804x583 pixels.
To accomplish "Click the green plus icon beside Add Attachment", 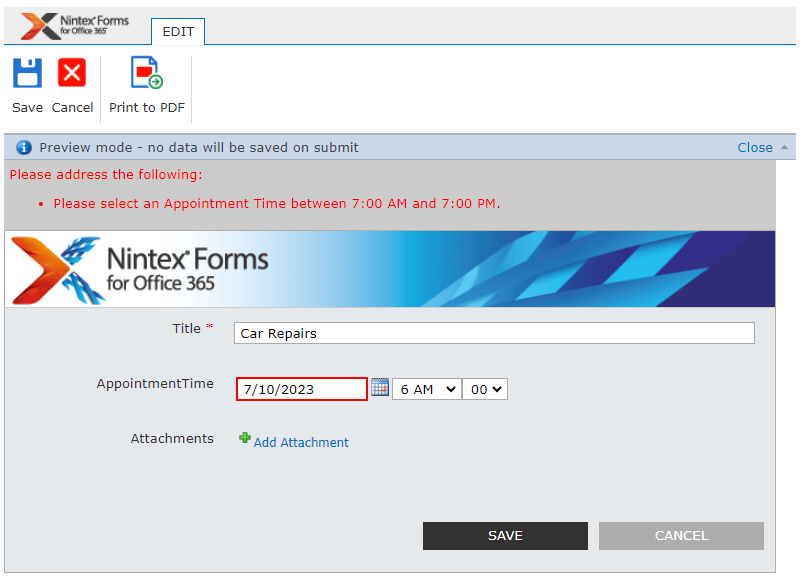I will [245, 438].
